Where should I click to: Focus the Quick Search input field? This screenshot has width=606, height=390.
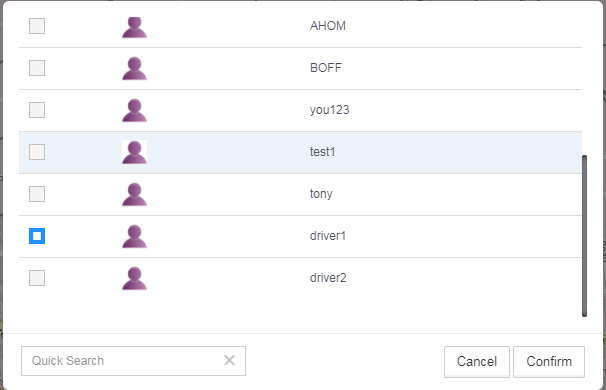coord(124,361)
